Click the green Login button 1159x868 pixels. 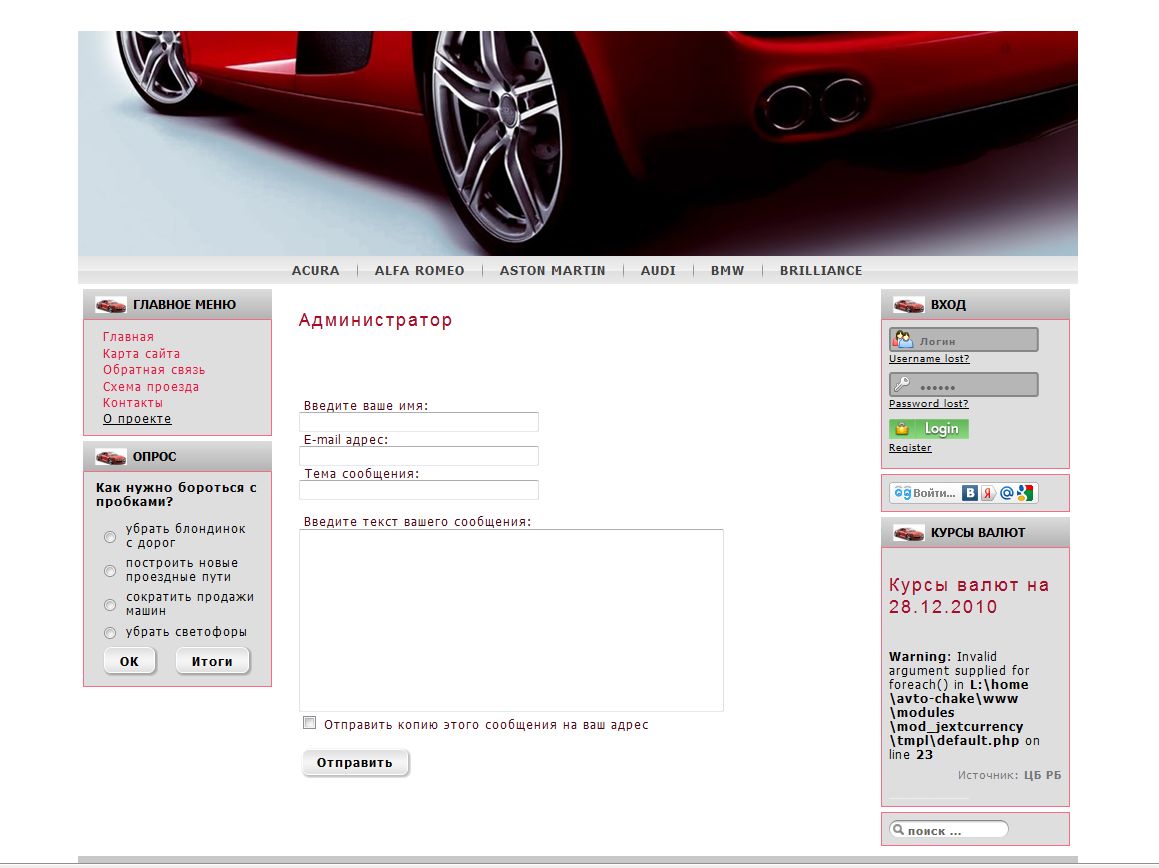point(929,429)
